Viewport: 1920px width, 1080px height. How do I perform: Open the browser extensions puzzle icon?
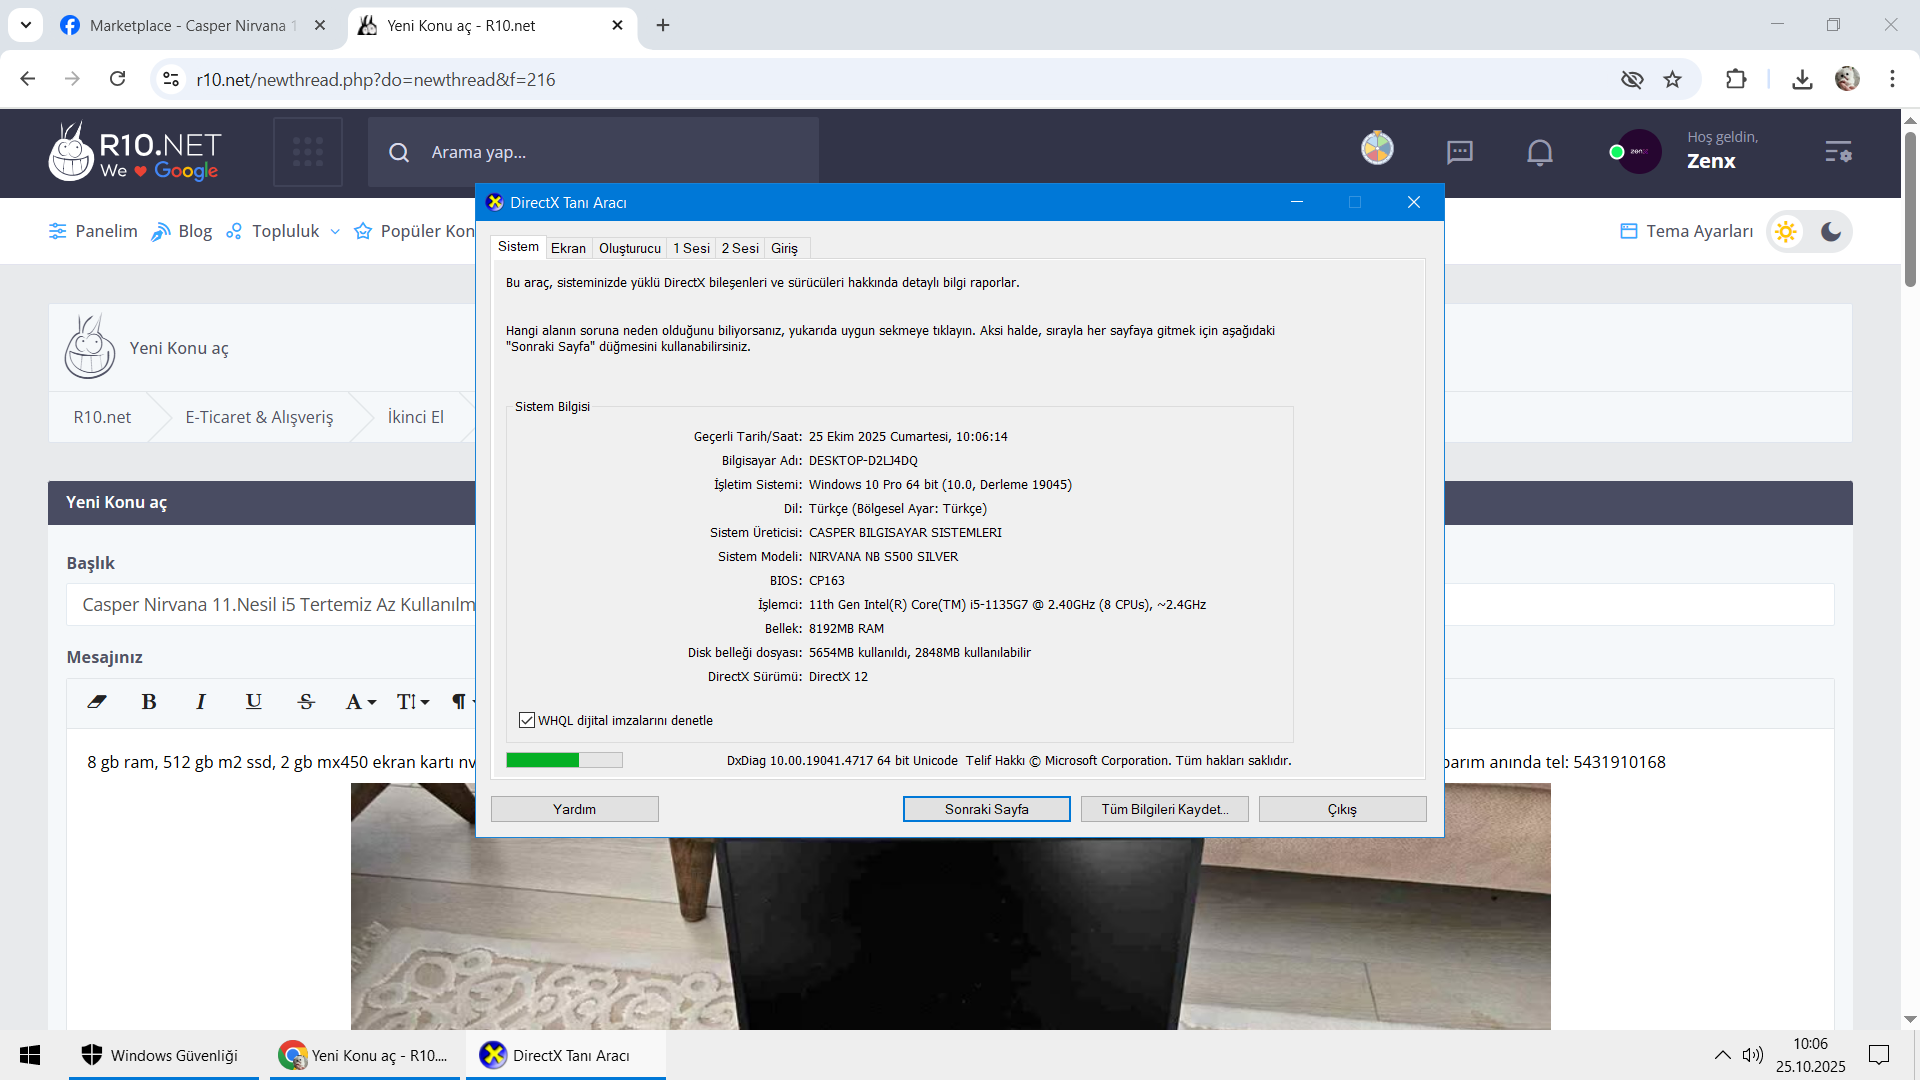pyautogui.click(x=1736, y=79)
